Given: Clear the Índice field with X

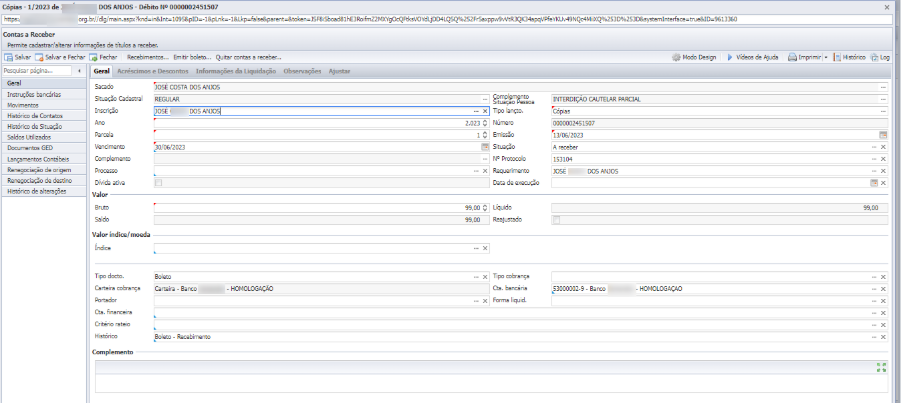Looking at the screenshot, I should tap(484, 248).
